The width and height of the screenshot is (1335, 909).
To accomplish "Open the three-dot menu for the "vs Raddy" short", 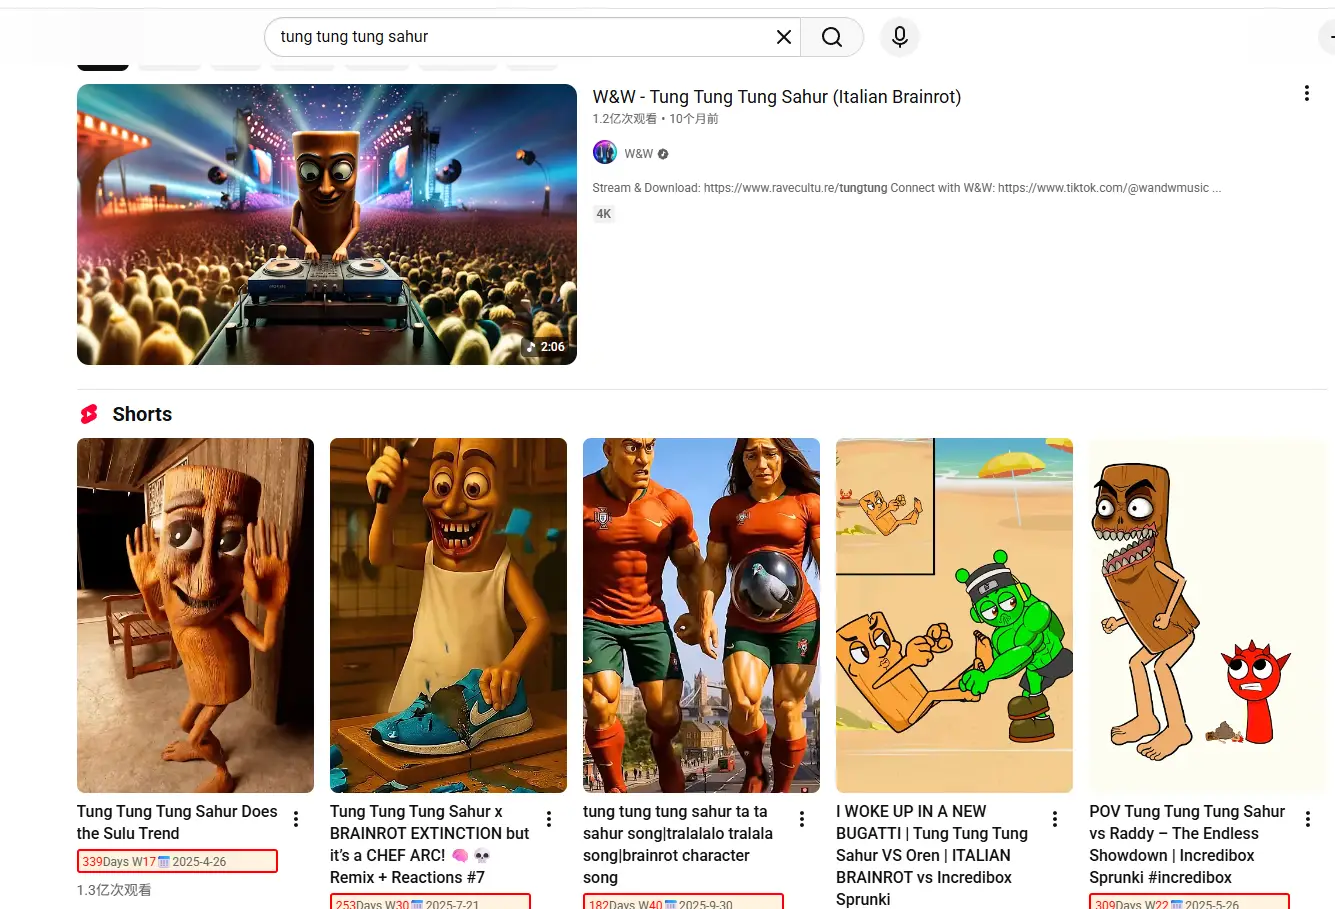I will [x=1308, y=819].
